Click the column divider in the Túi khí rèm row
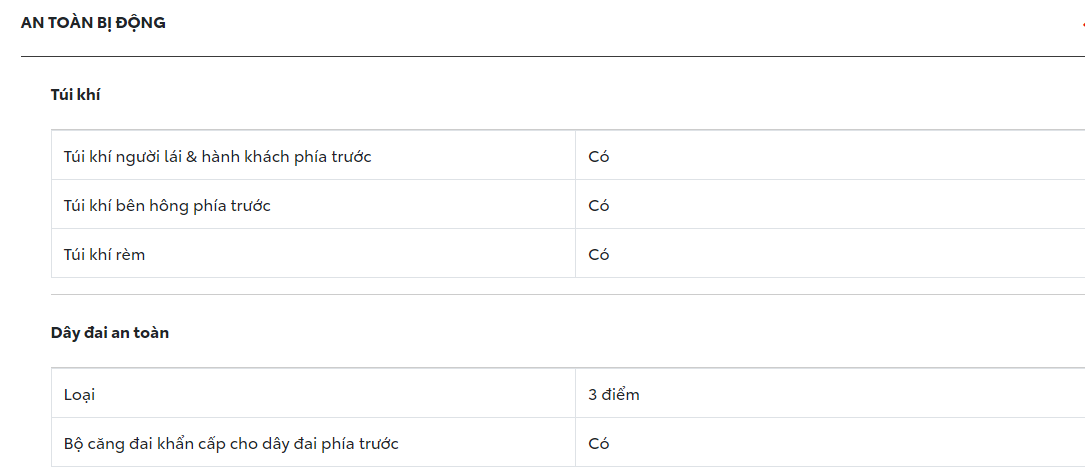1085x472 pixels. [x=575, y=255]
